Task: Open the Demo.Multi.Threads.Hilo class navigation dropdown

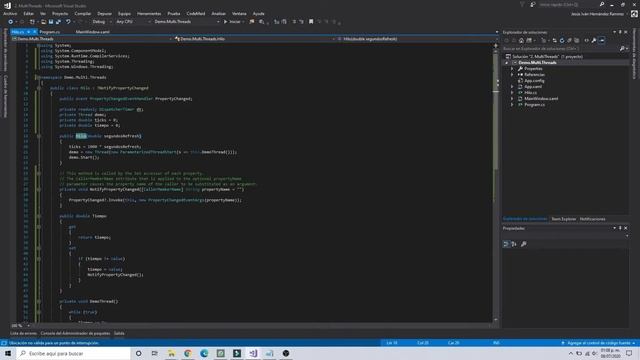Action: 255,39
